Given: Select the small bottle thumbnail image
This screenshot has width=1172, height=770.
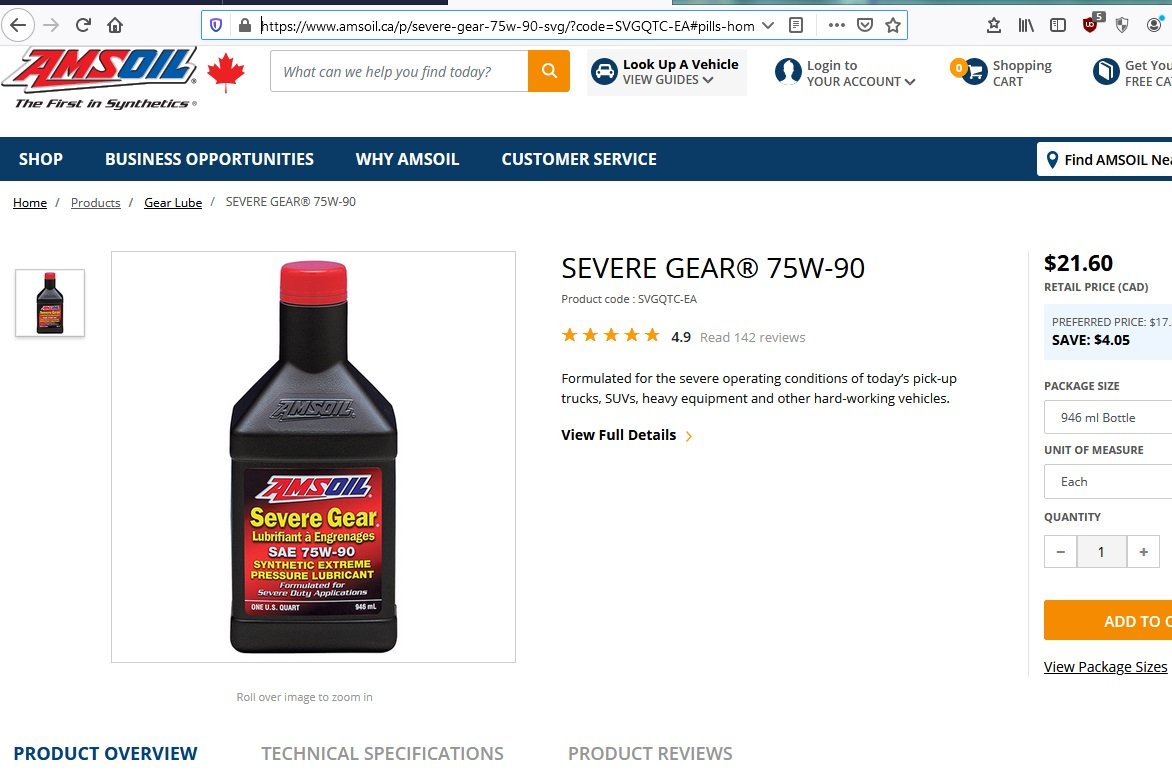Looking at the screenshot, I should [50, 303].
